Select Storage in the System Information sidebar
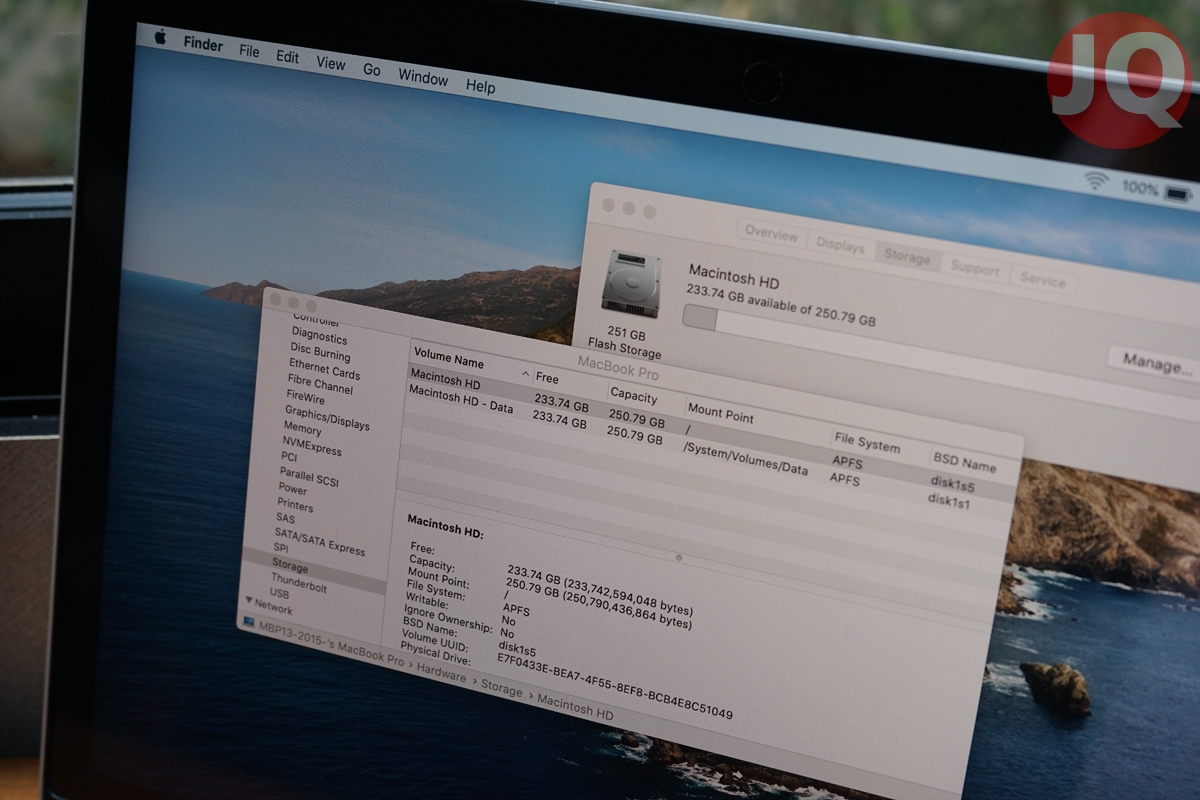The height and width of the screenshot is (800, 1200). point(314,573)
